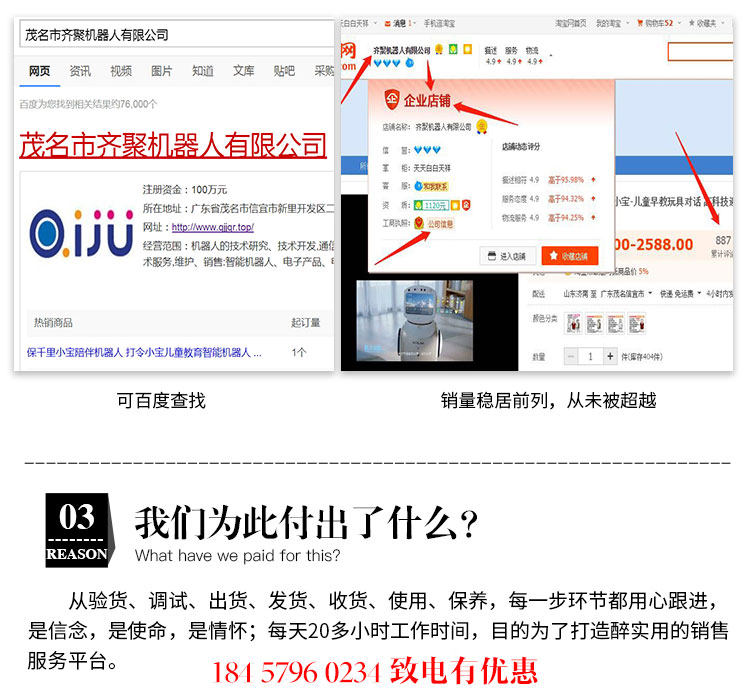Click the 热销商品 column header

click(x=53, y=322)
